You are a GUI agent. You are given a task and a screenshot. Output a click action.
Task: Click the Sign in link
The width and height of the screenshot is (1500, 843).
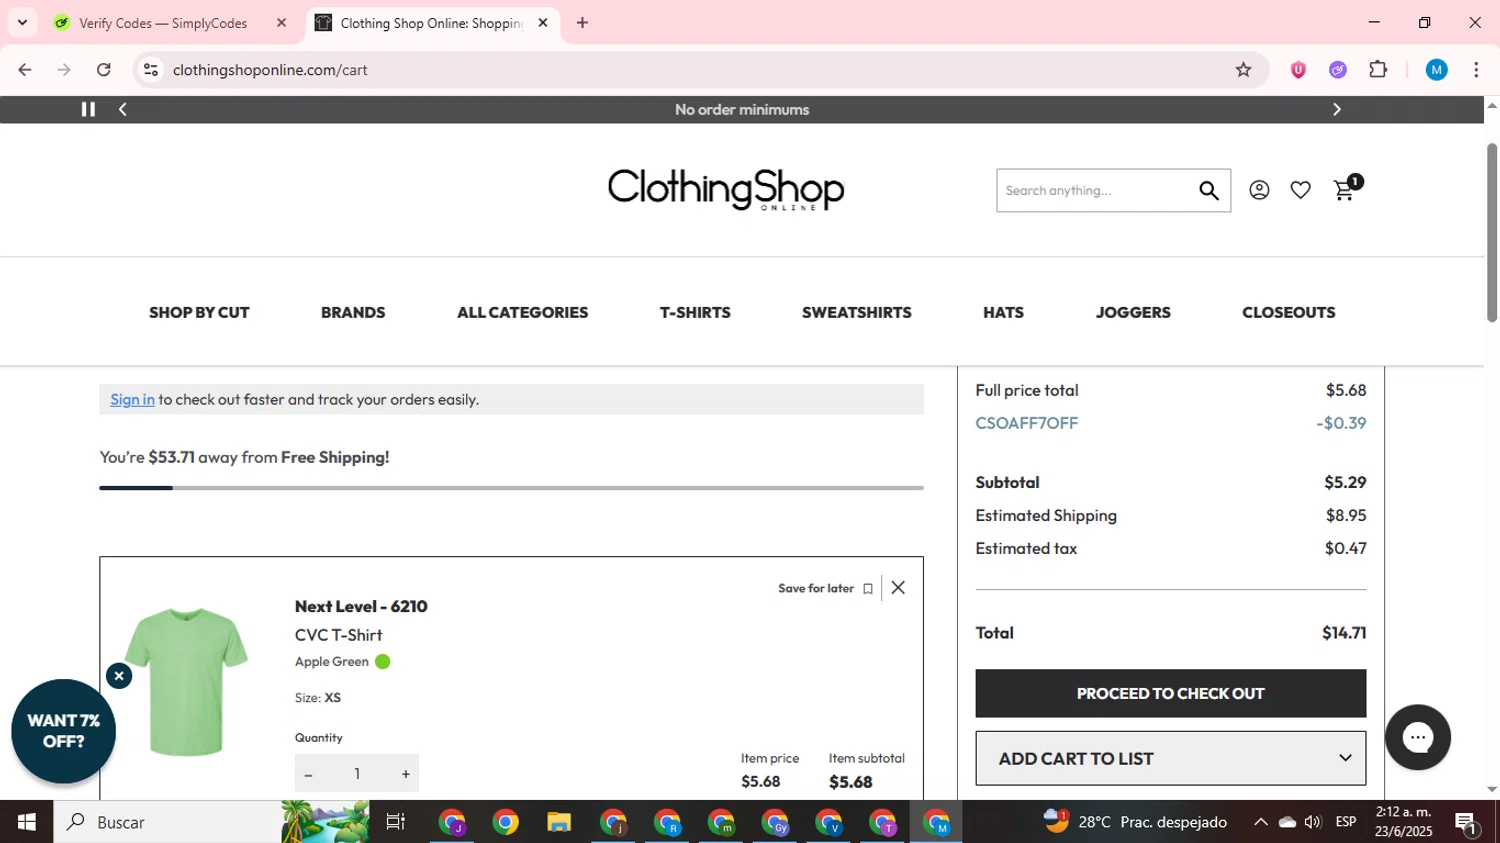(x=132, y=399)
